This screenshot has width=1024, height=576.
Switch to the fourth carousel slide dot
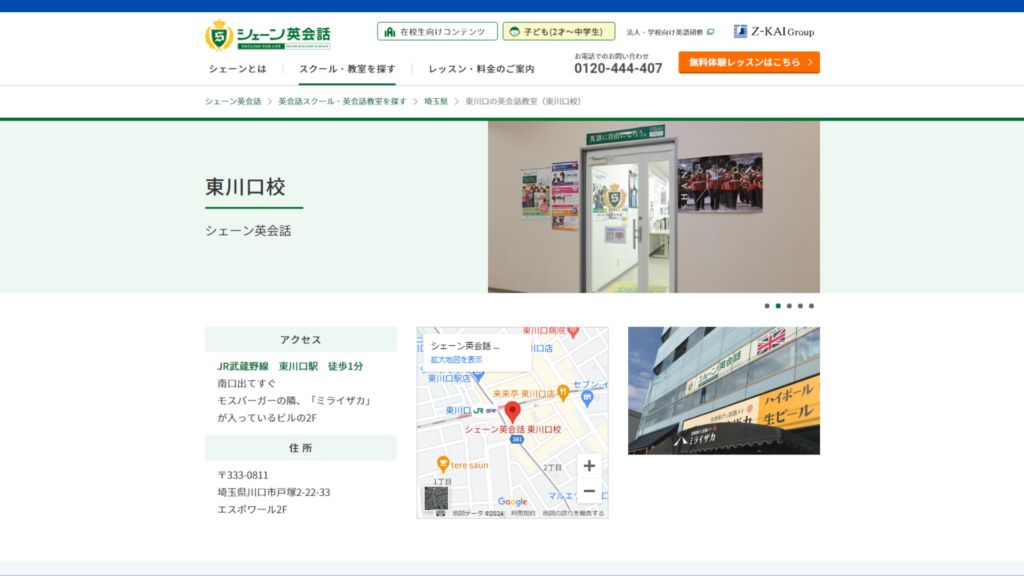tap(801, 306)
